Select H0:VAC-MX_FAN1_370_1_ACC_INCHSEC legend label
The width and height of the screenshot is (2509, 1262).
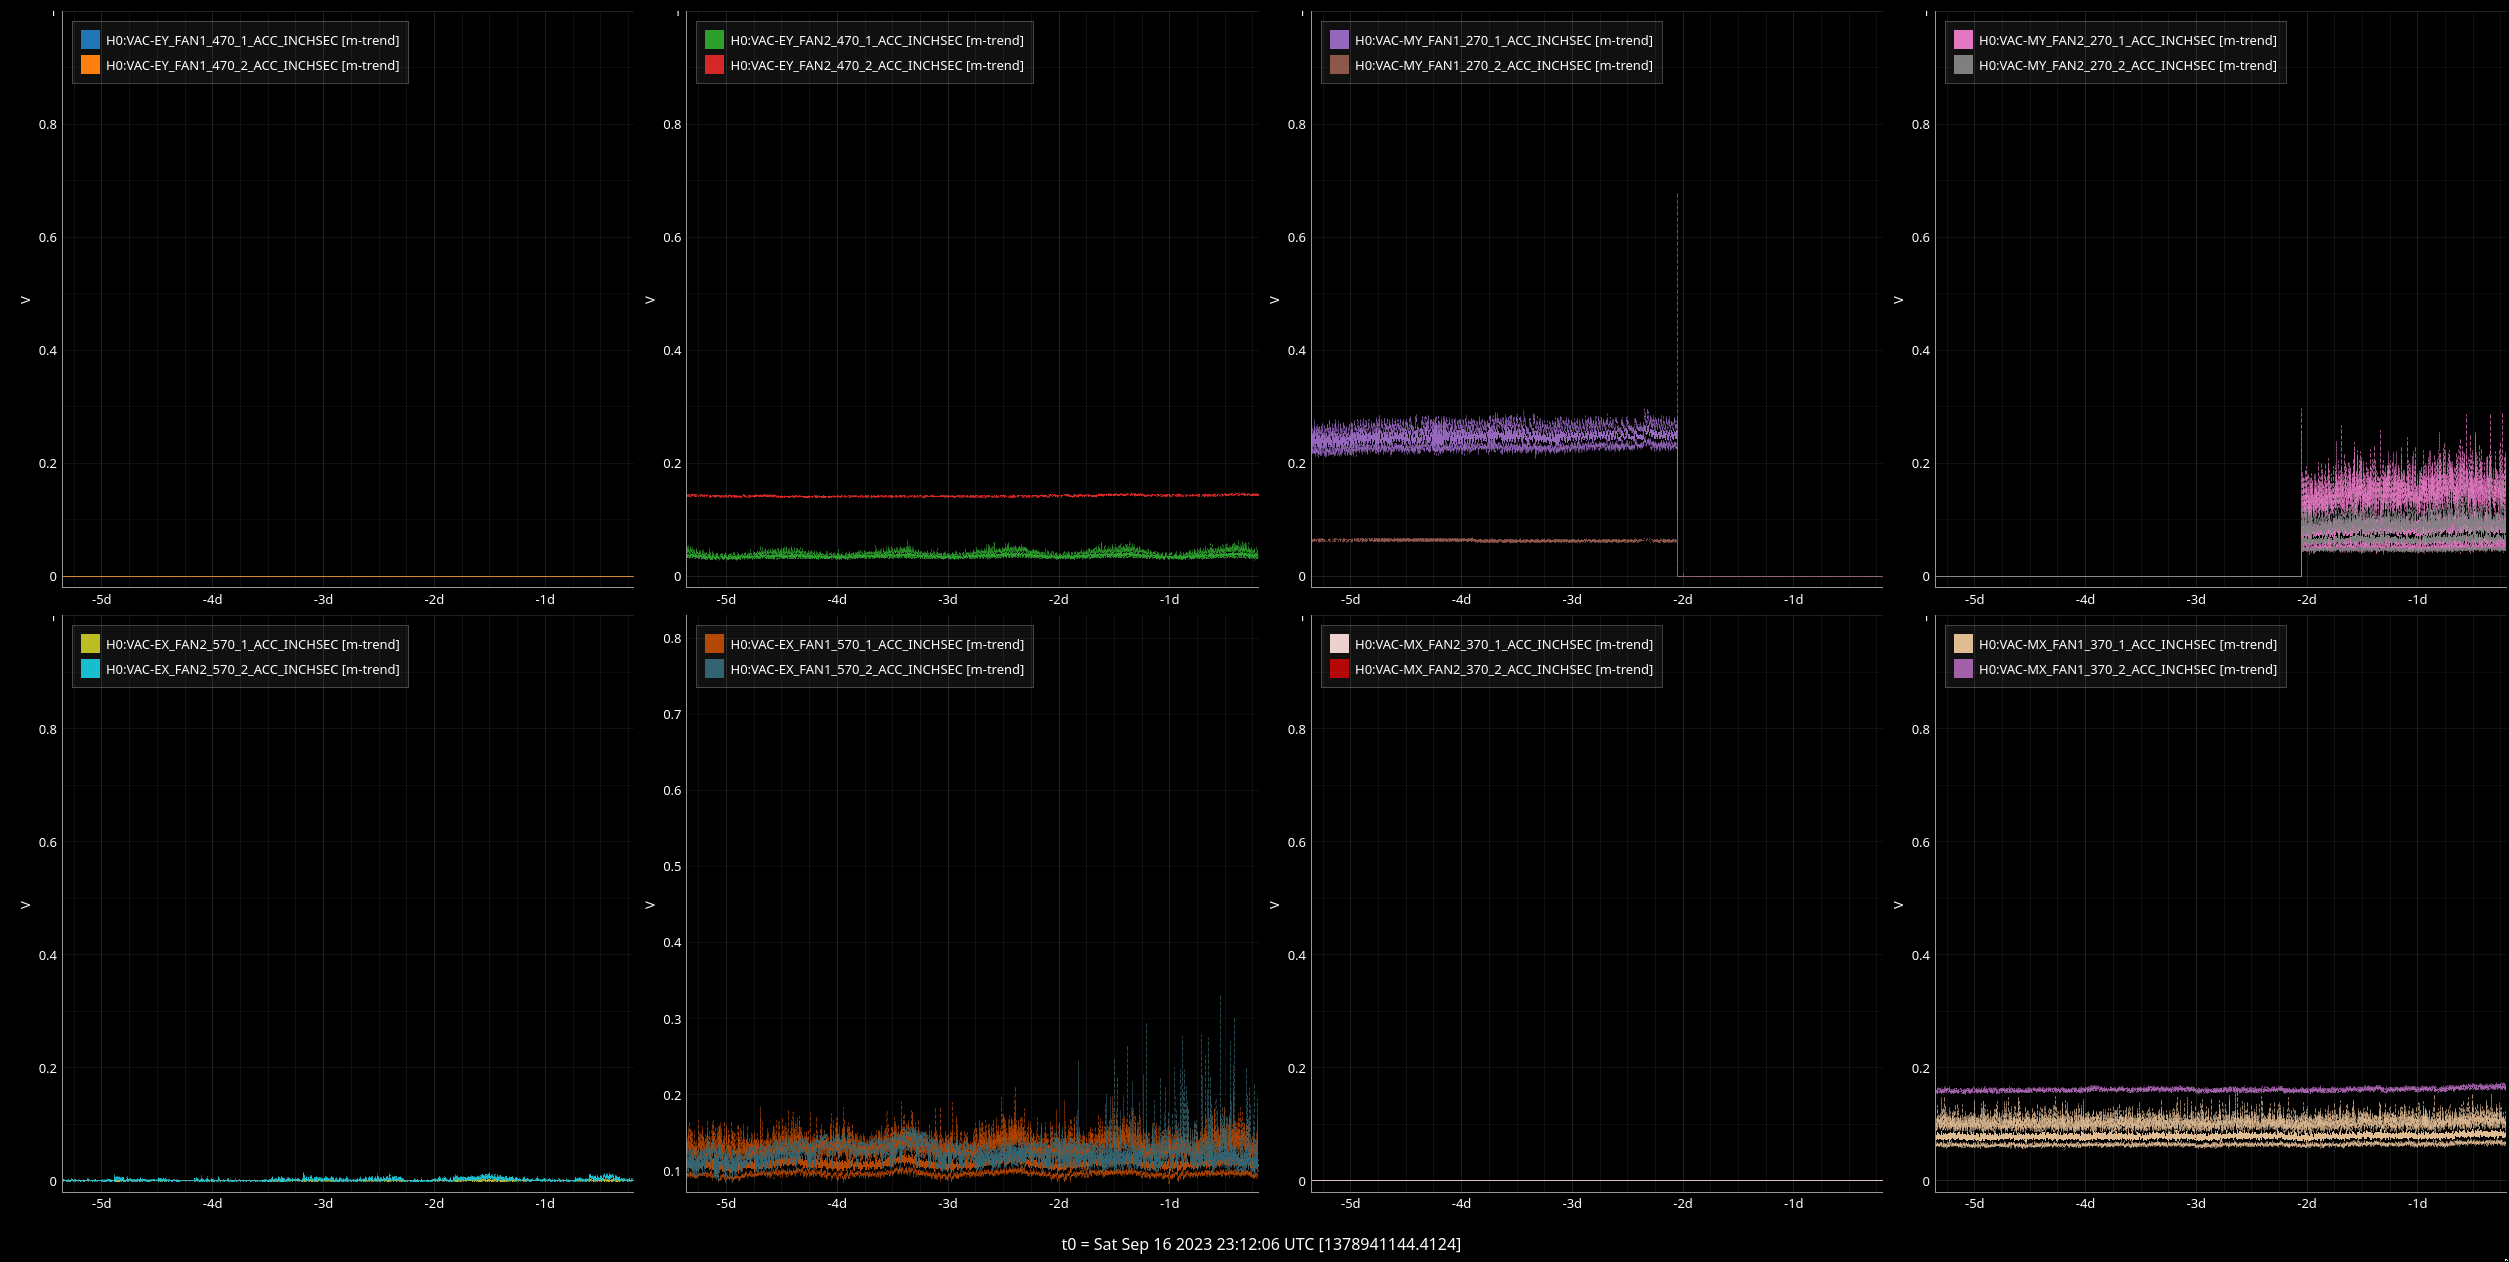(2127, 645)
